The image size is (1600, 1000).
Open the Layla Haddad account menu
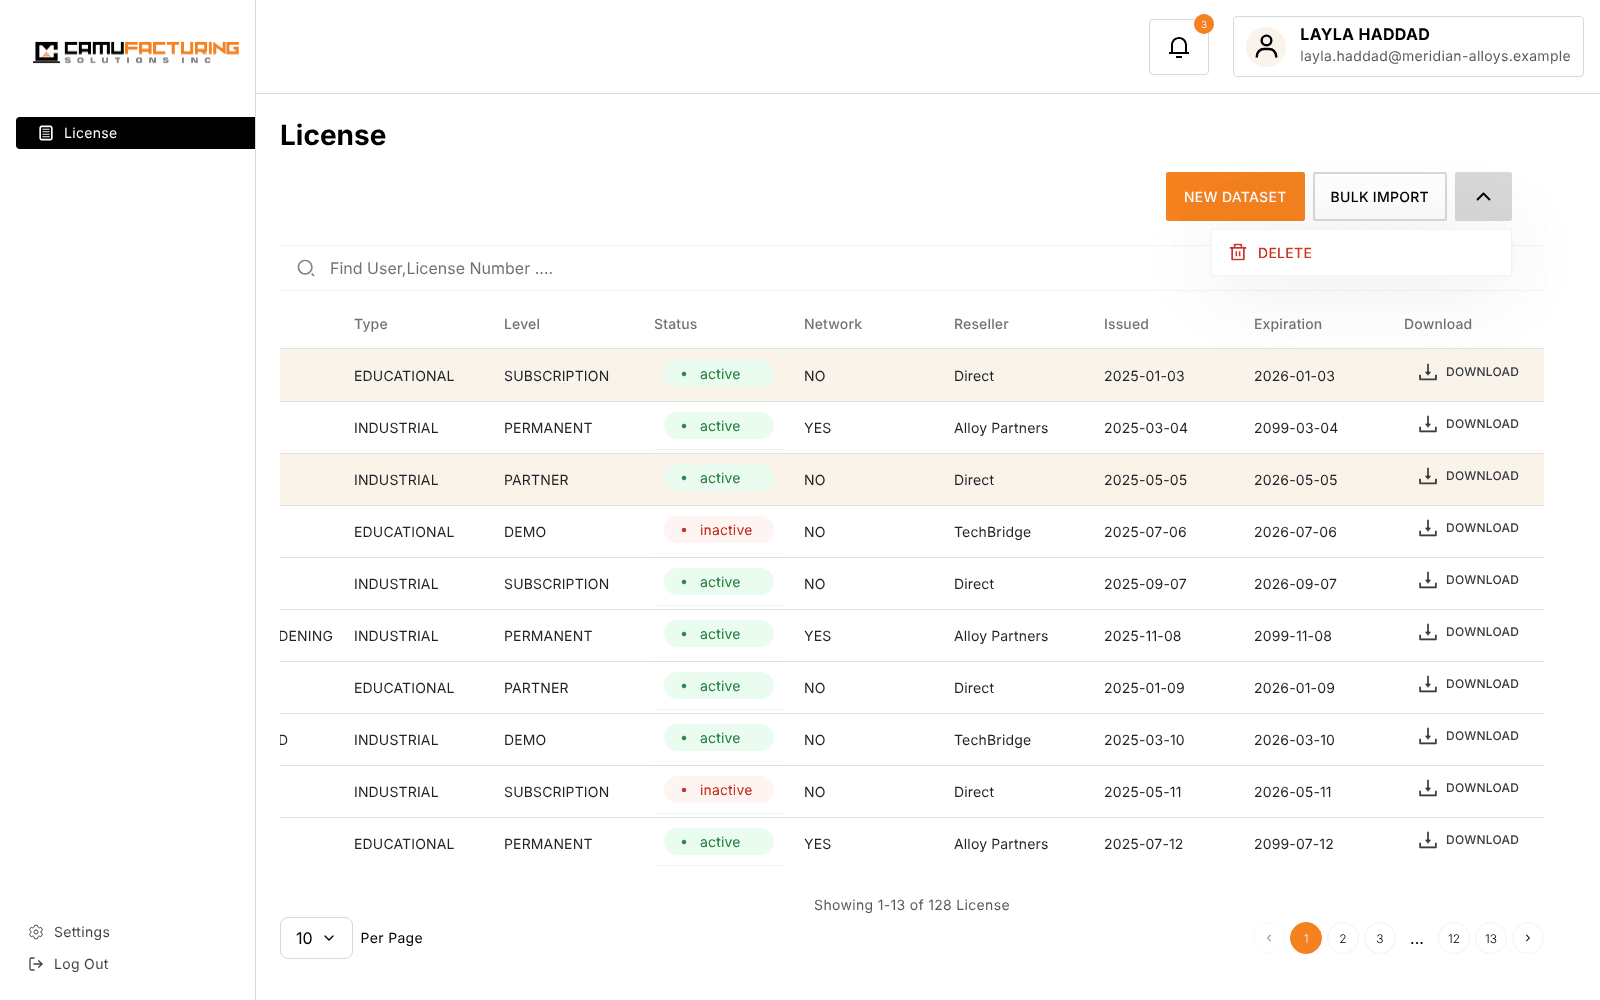pyautogui.click(x=1408, y=46)
